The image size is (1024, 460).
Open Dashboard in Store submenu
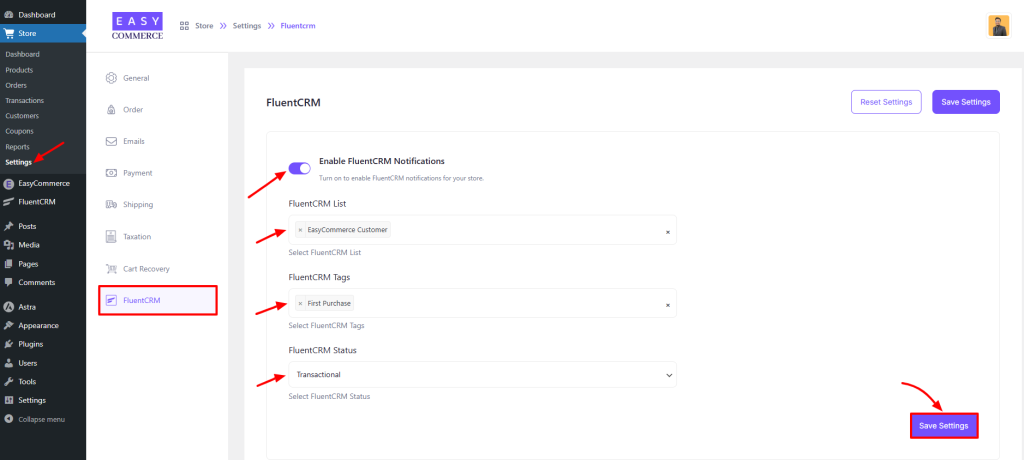tap(23, 54)
